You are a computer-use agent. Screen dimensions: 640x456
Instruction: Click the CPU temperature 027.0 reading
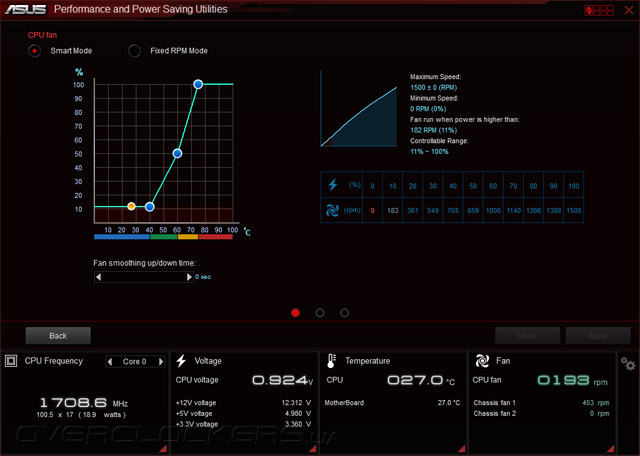[x=421, y=380]
